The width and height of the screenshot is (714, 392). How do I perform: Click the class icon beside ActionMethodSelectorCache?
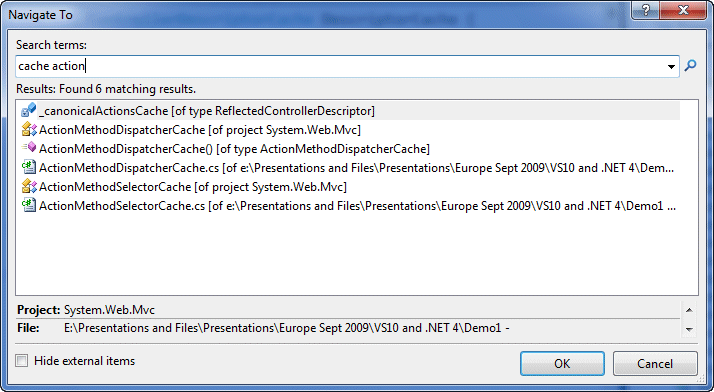click(x=29, y=186)
